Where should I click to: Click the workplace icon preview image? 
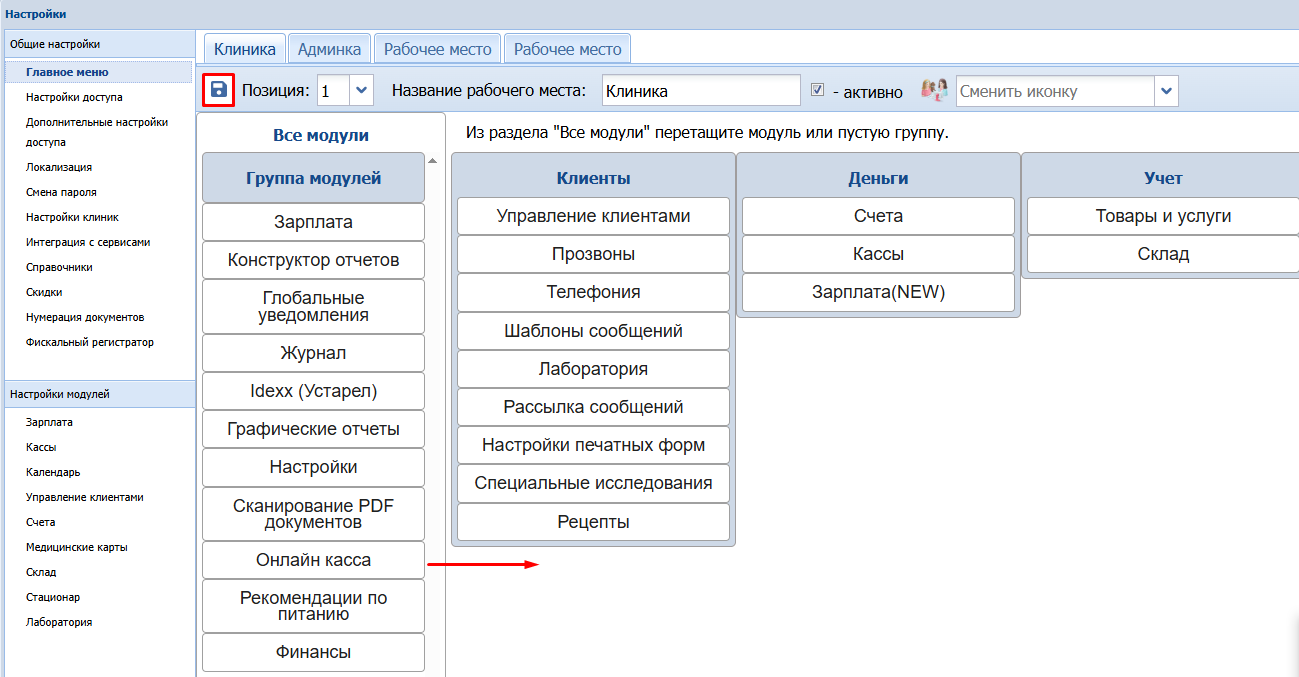(933, 90)
